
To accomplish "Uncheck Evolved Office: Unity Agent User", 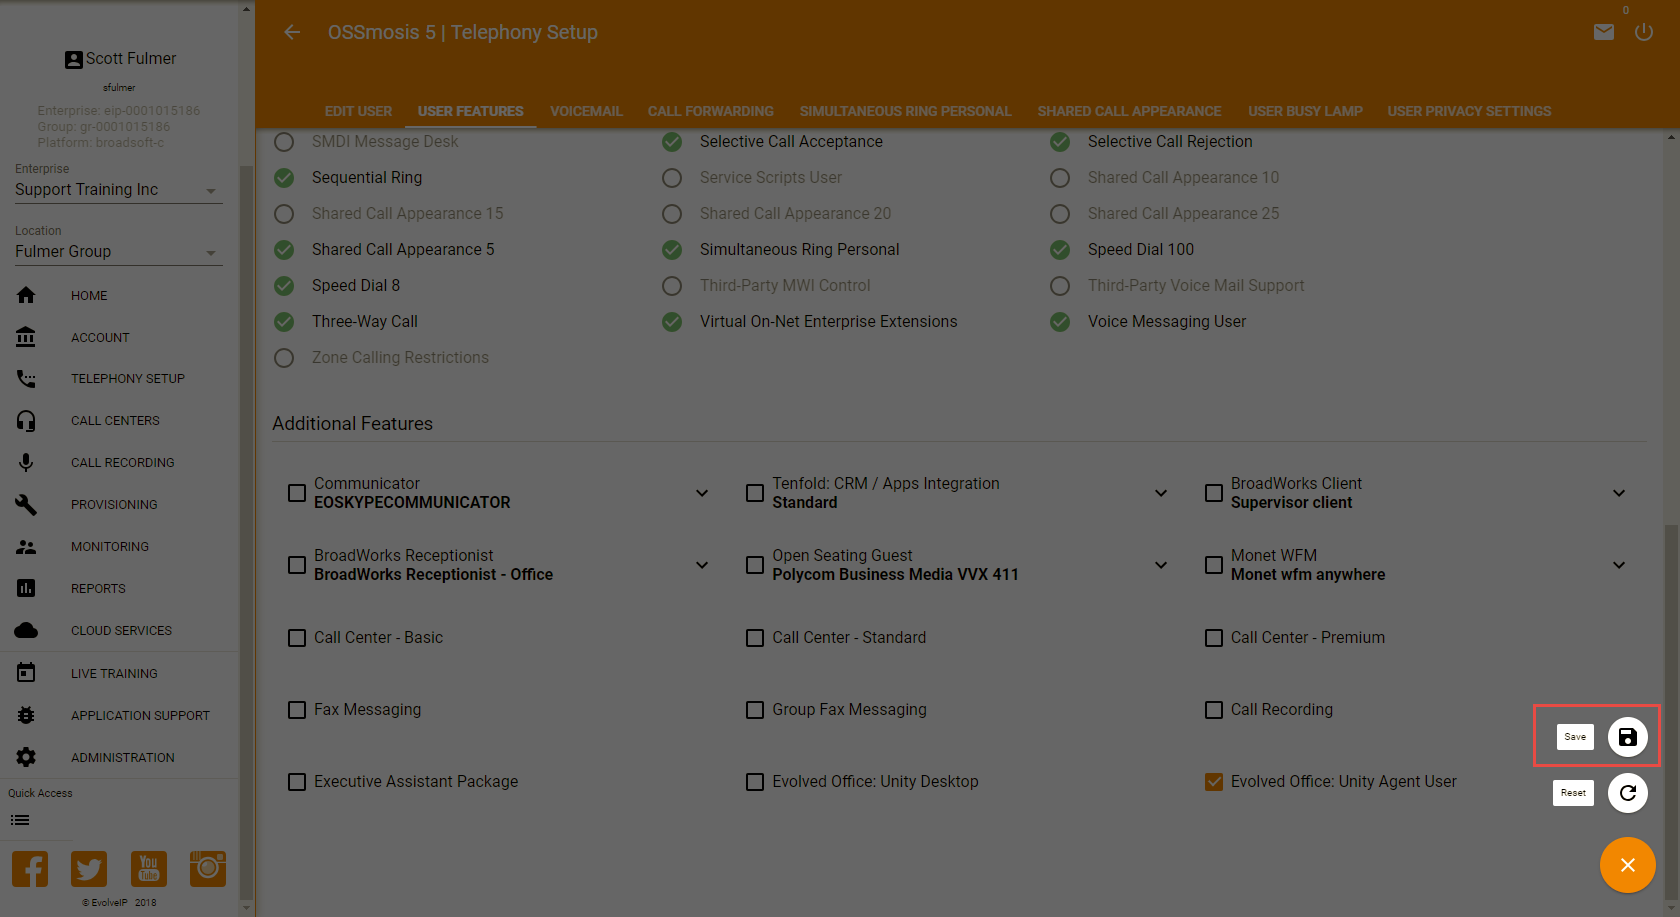I will tap(1214, 782).
